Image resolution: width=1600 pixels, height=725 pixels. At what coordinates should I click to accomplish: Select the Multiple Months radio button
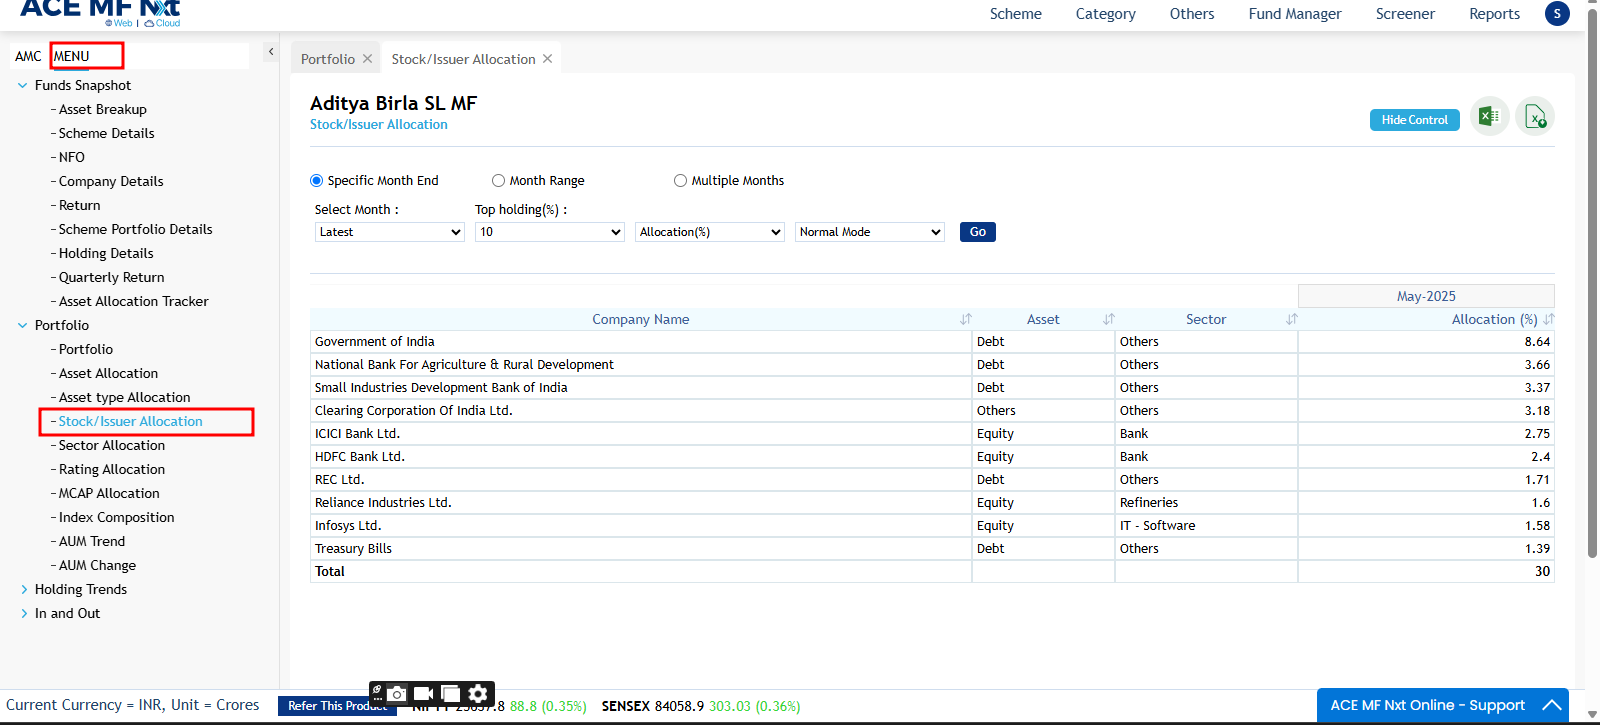680,181
